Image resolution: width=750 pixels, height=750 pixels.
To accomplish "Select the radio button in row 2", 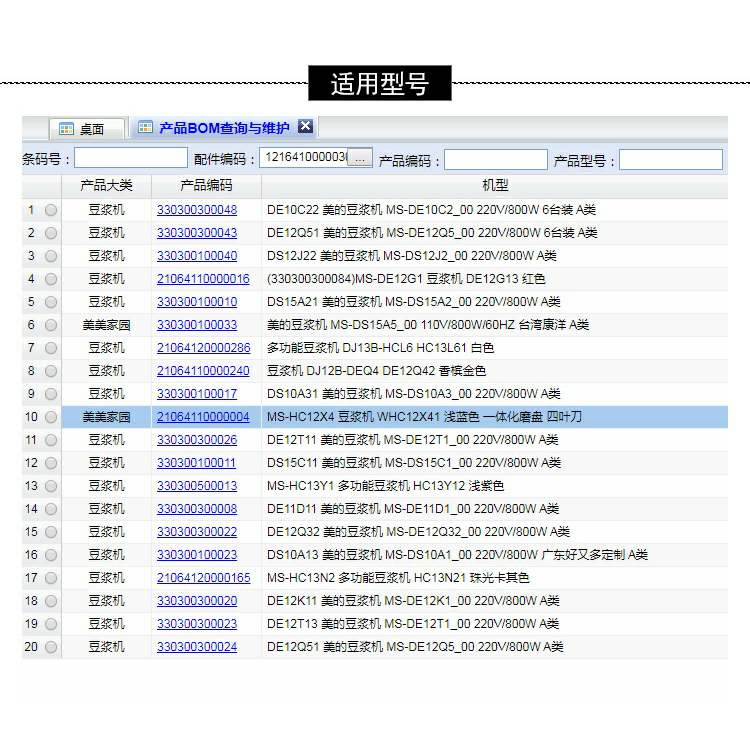I will click(51, 233).
